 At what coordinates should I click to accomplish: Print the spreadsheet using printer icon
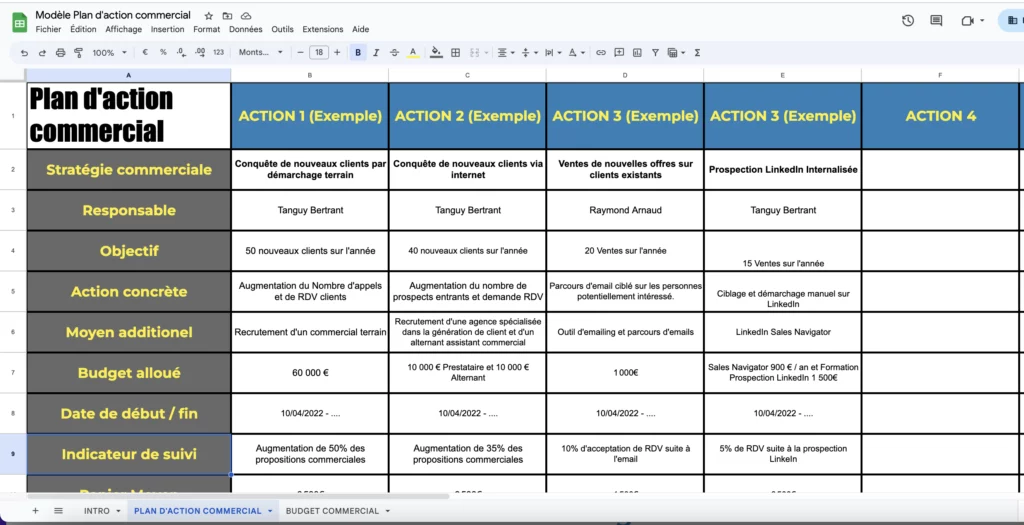click(x=61, y=53)
